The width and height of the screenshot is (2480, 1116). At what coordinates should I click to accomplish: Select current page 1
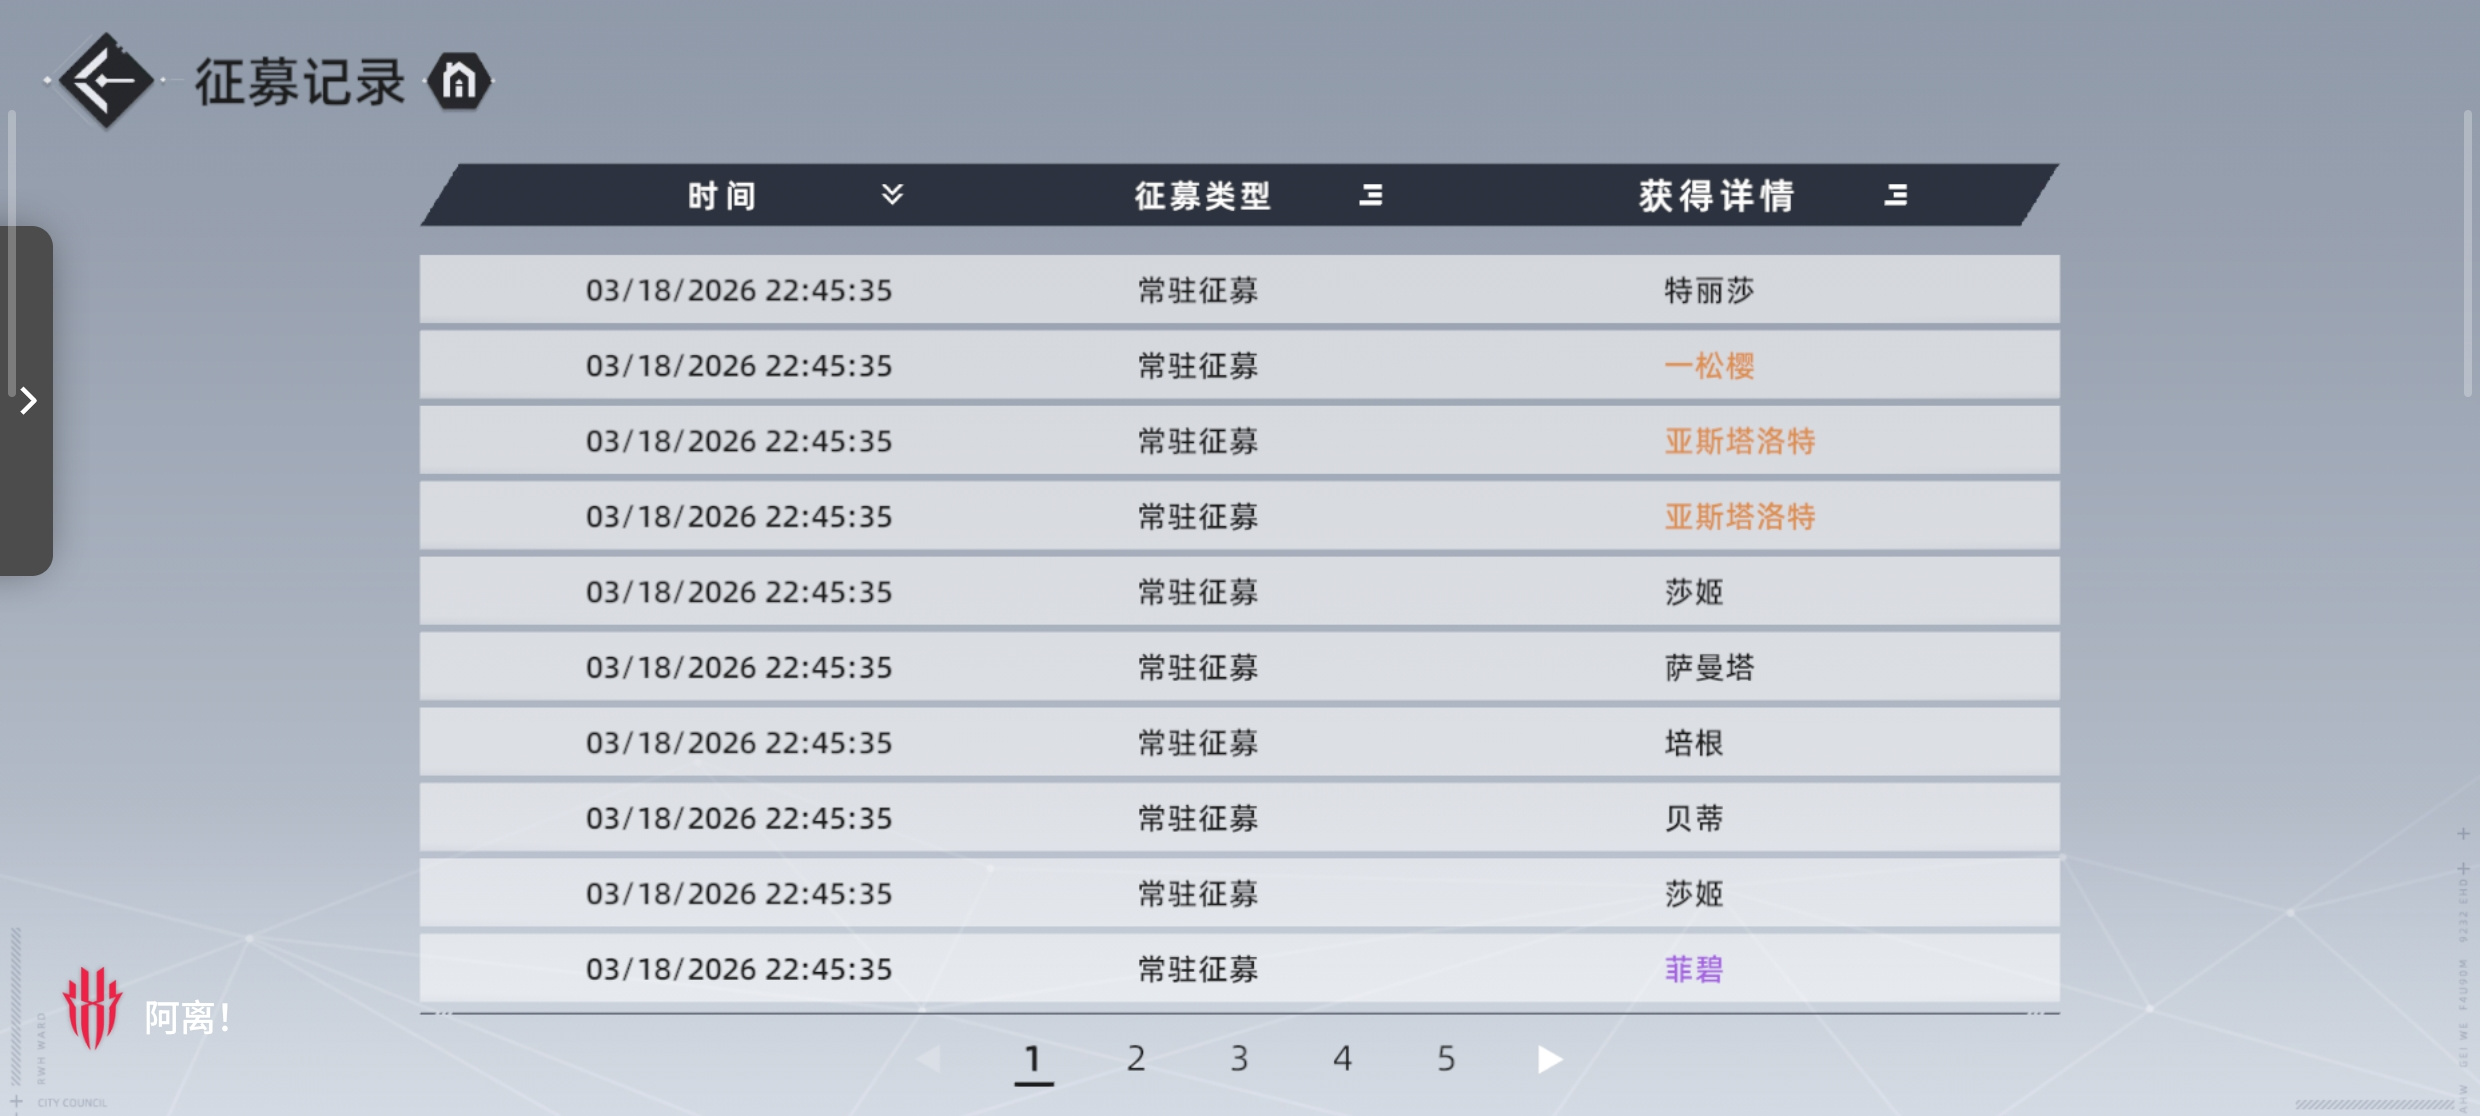click(x=1033, y=1060)
